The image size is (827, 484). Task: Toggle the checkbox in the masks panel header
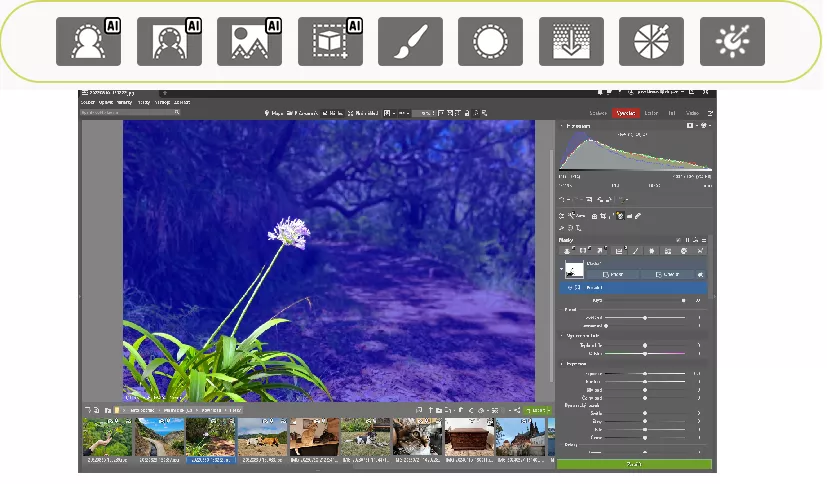(679, 240)
